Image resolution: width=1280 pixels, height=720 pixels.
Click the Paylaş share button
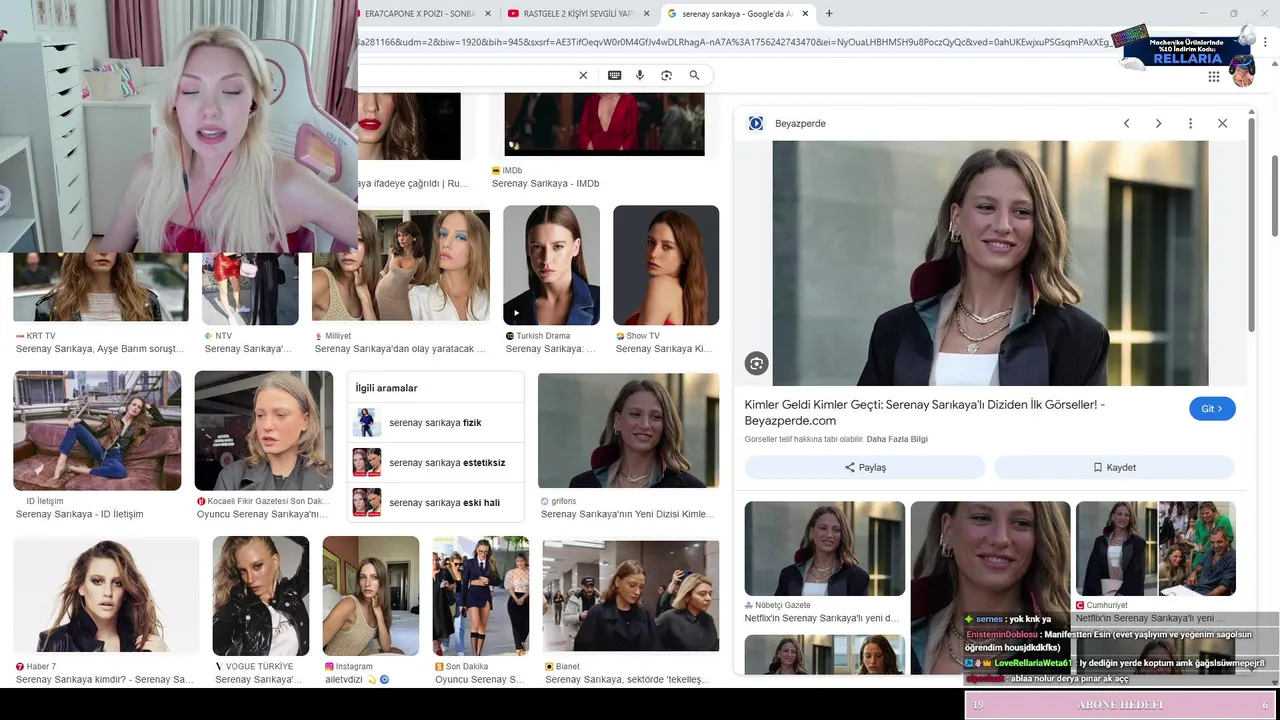[x=865, y=467]
